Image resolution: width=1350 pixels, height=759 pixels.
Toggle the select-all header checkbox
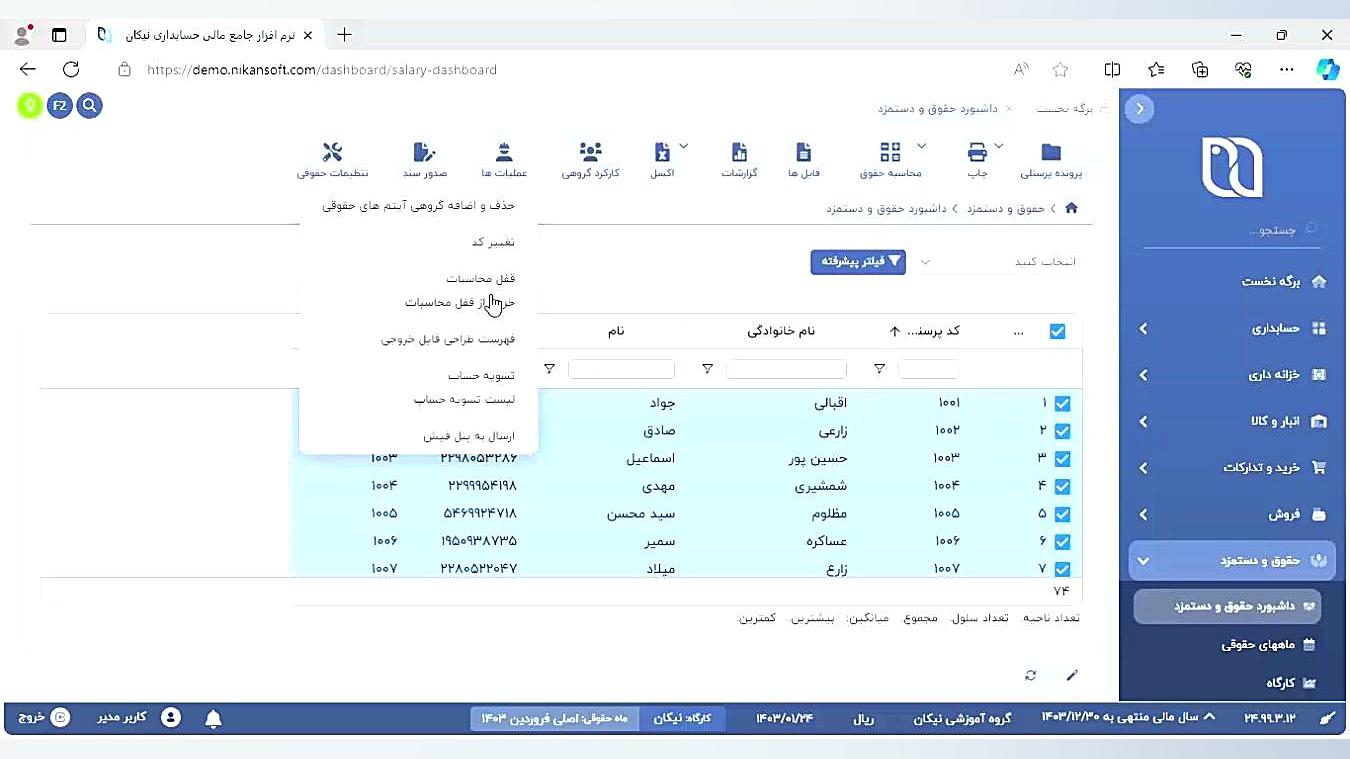click(1058, 331)
